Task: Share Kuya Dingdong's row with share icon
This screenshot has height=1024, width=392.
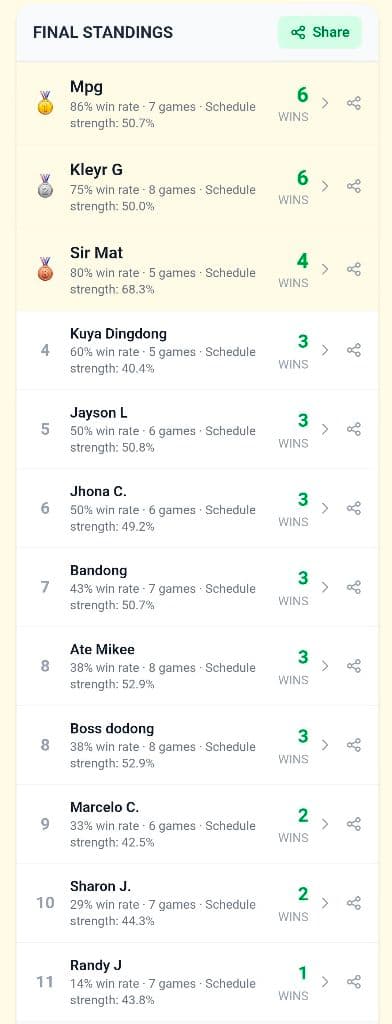Action: pos(353,351)
